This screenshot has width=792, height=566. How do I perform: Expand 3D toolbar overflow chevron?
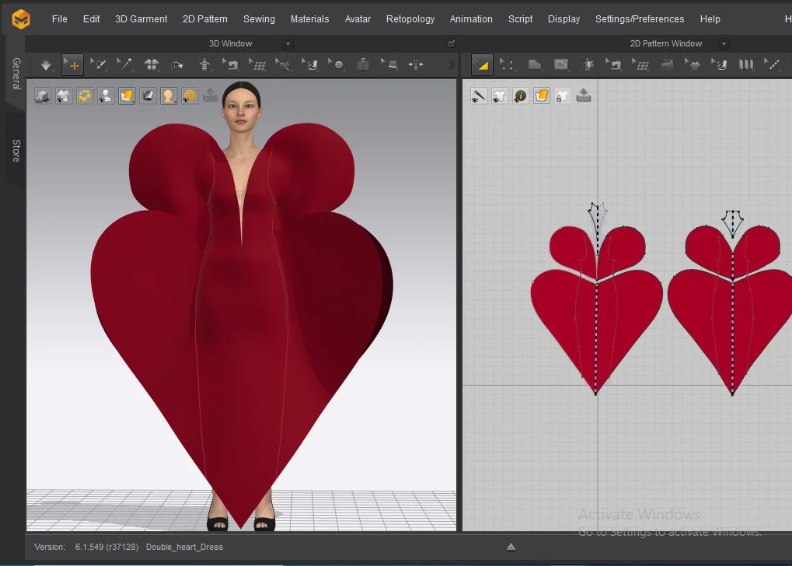450,65
